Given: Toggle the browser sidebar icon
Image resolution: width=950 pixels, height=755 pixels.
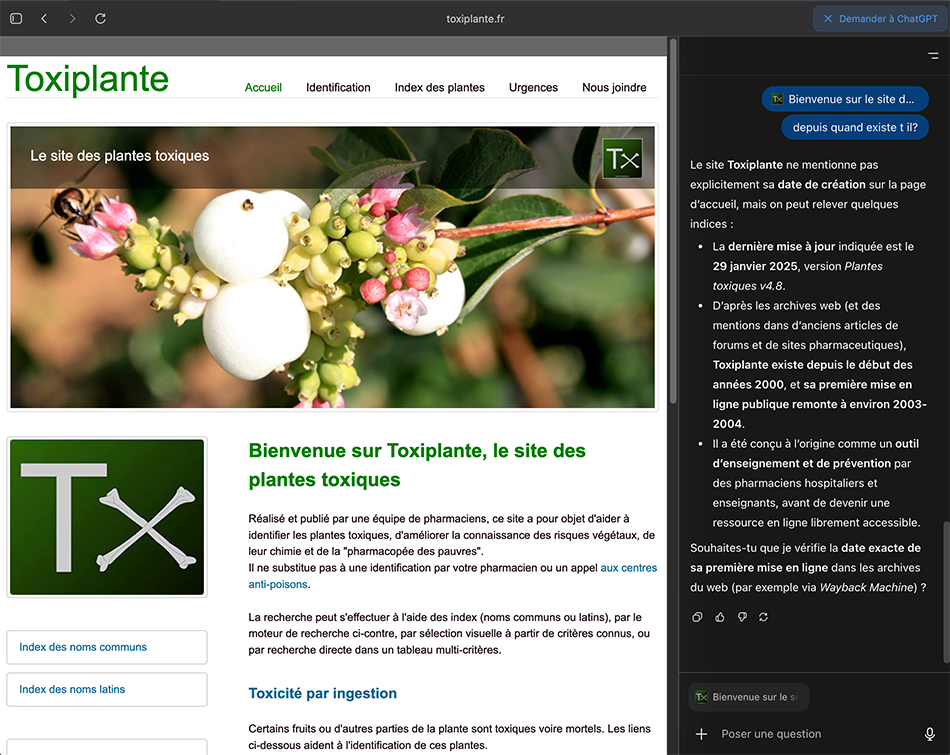Looking at the screenshot, I should tap(16, 19).
